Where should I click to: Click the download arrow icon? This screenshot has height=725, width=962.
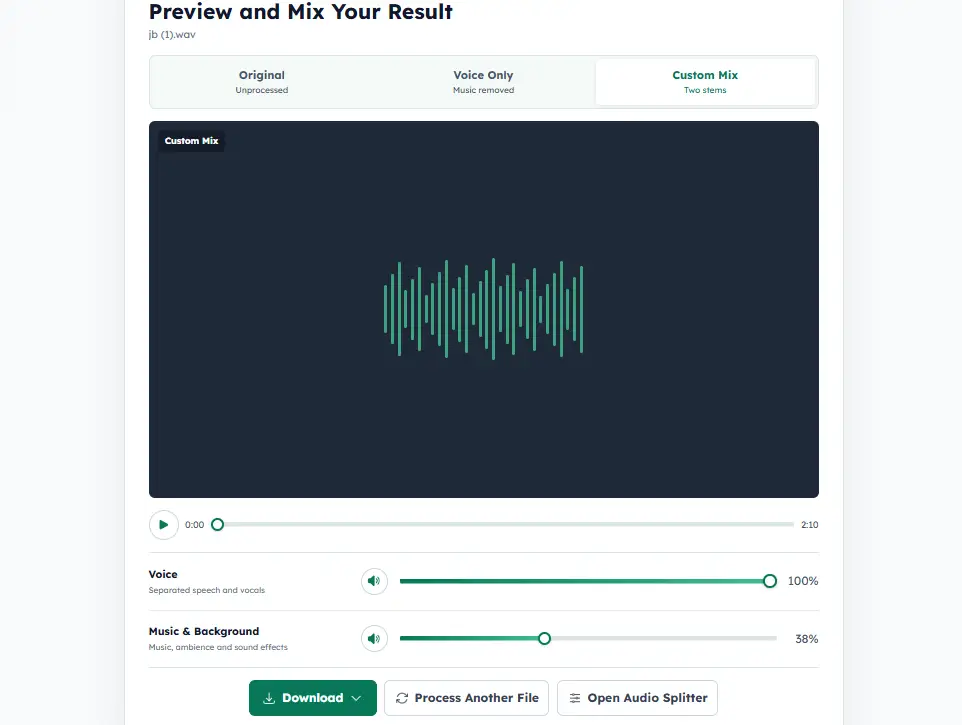click(x=269, y=698)
